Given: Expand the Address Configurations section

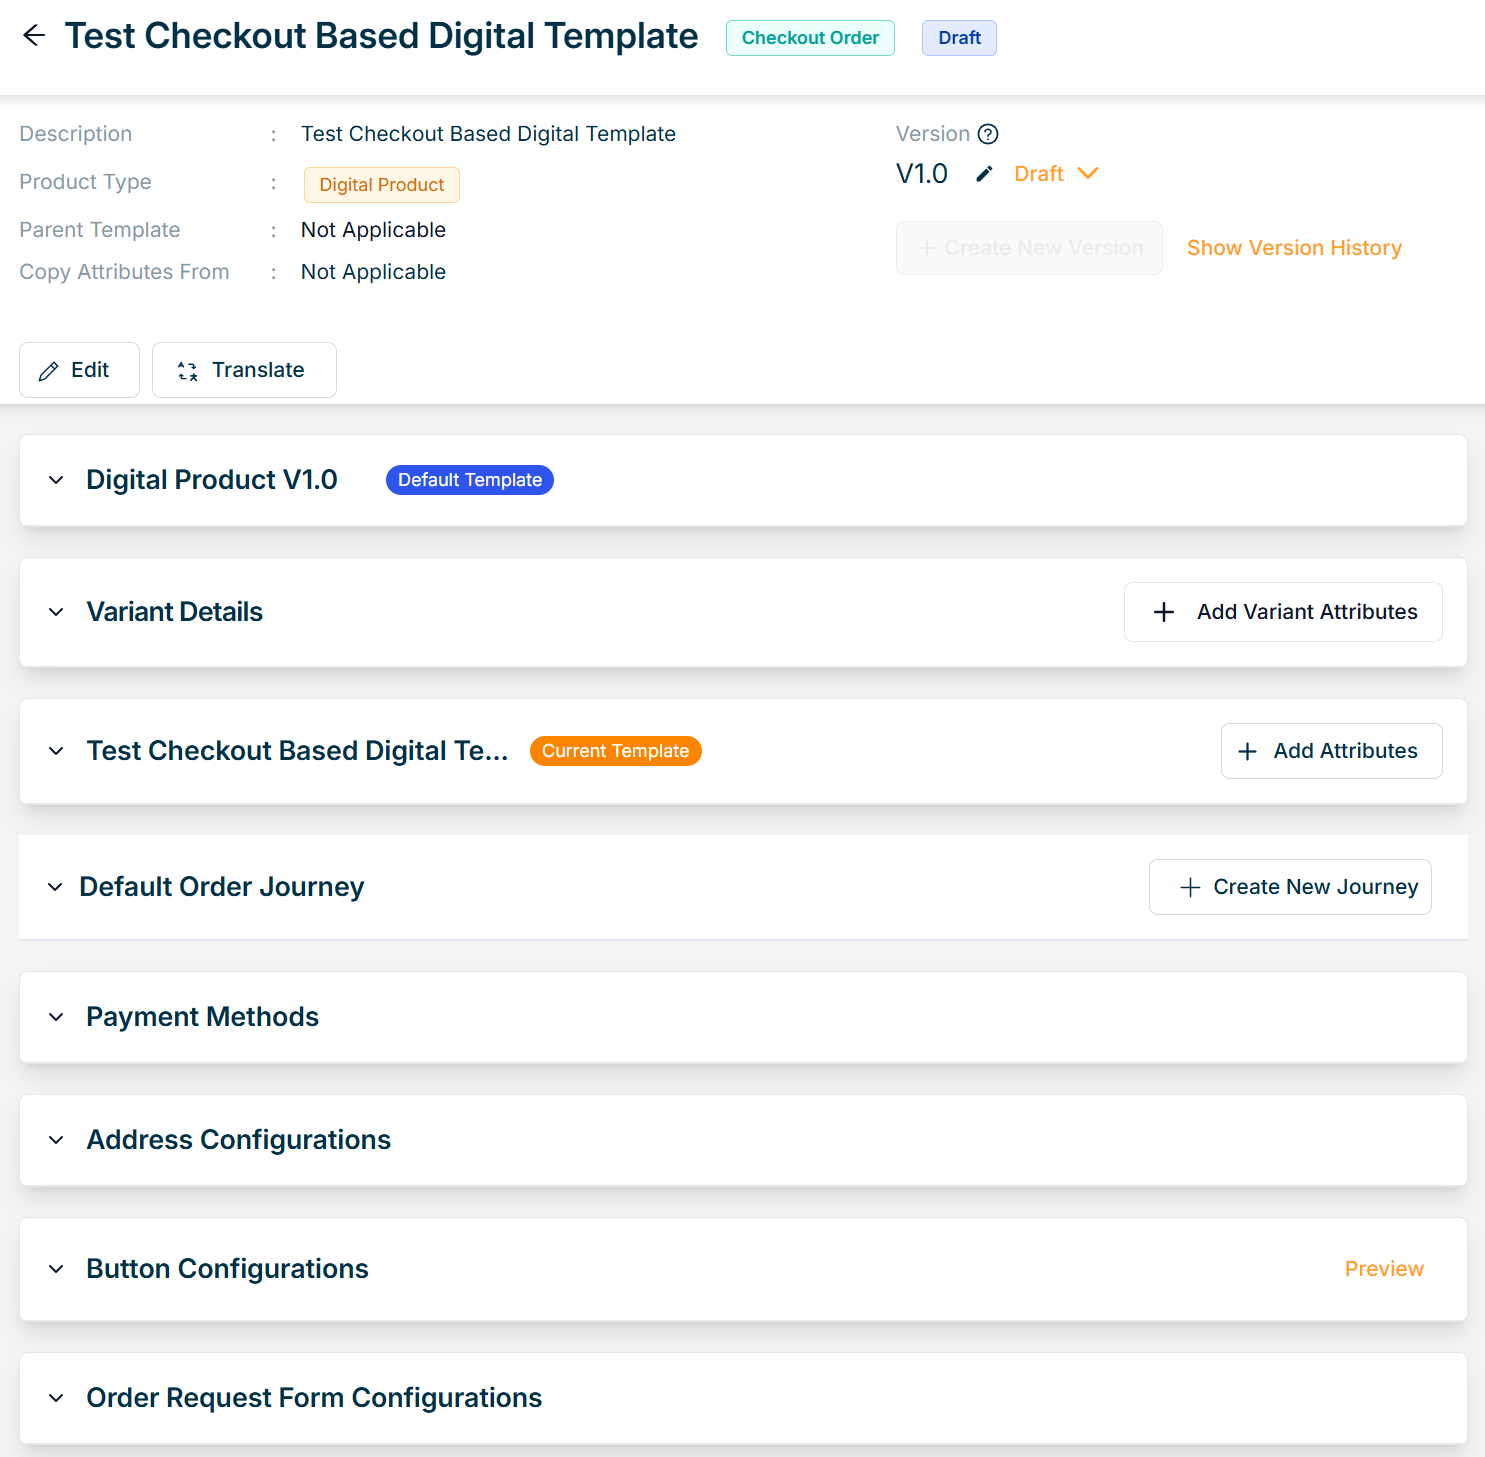Looking at the screenshot, I should pyautogui.click(x=56, y=1140).
